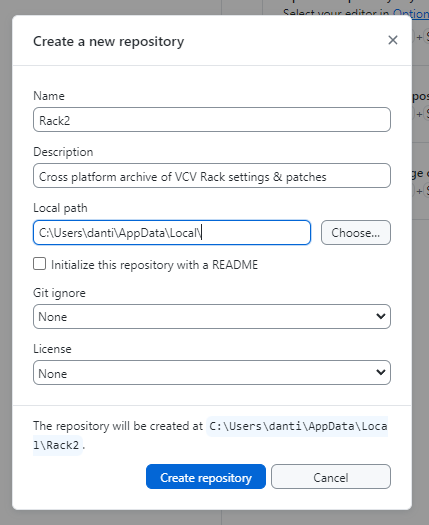This screenshot has width=429, height=525.
Task: Click the License label above the dropdown
Action: [52, 349]
